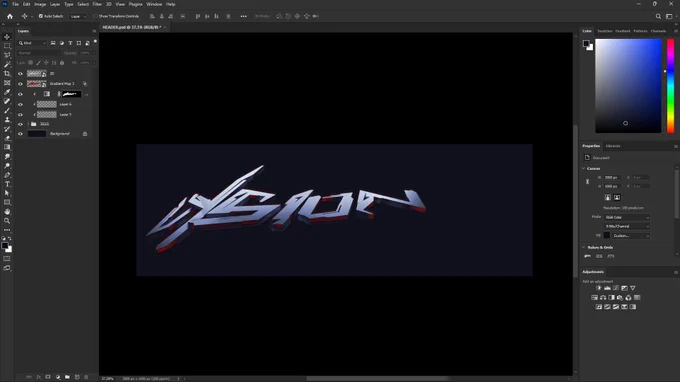This screenshot has height=382, width=680.
Task: Select the Gradient tool
Action: click(x=7, y=147)
